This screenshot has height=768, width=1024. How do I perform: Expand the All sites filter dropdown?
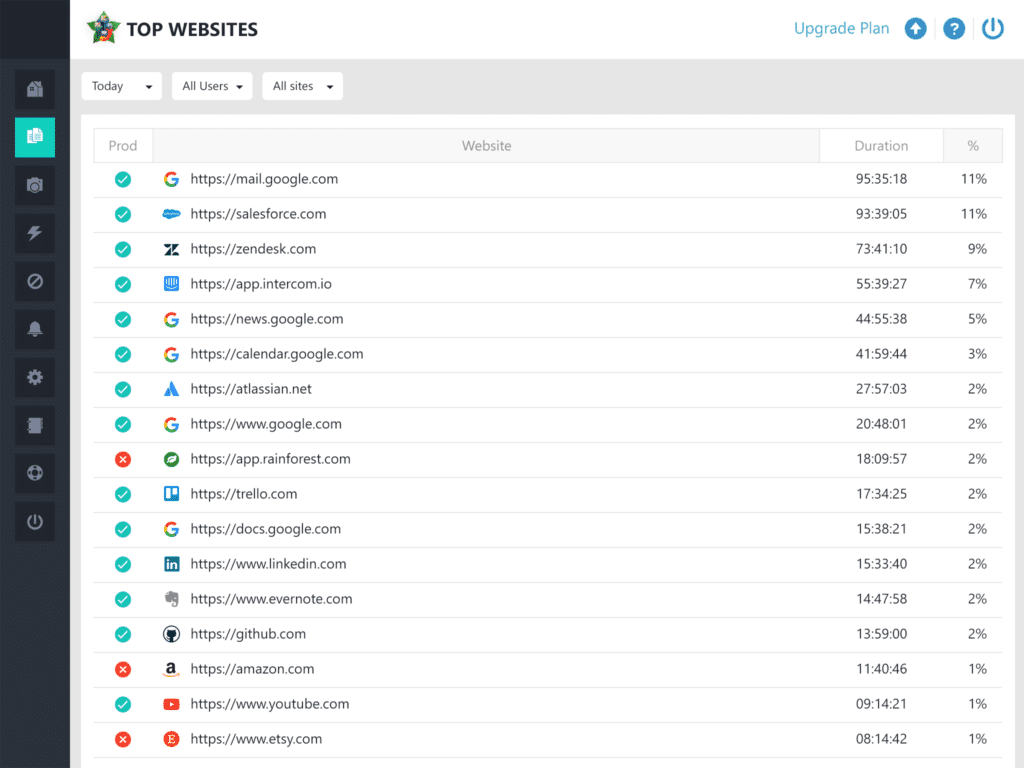pos(302,86)
